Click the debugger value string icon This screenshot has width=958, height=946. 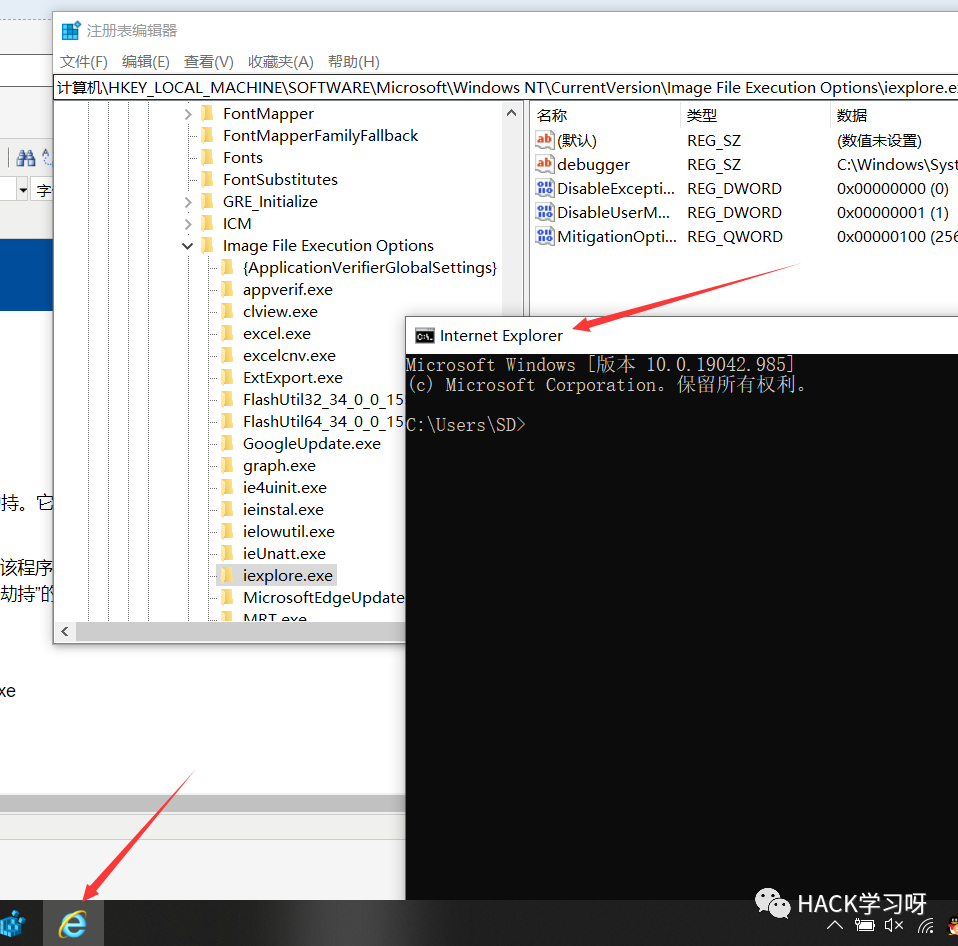[544, 164]
